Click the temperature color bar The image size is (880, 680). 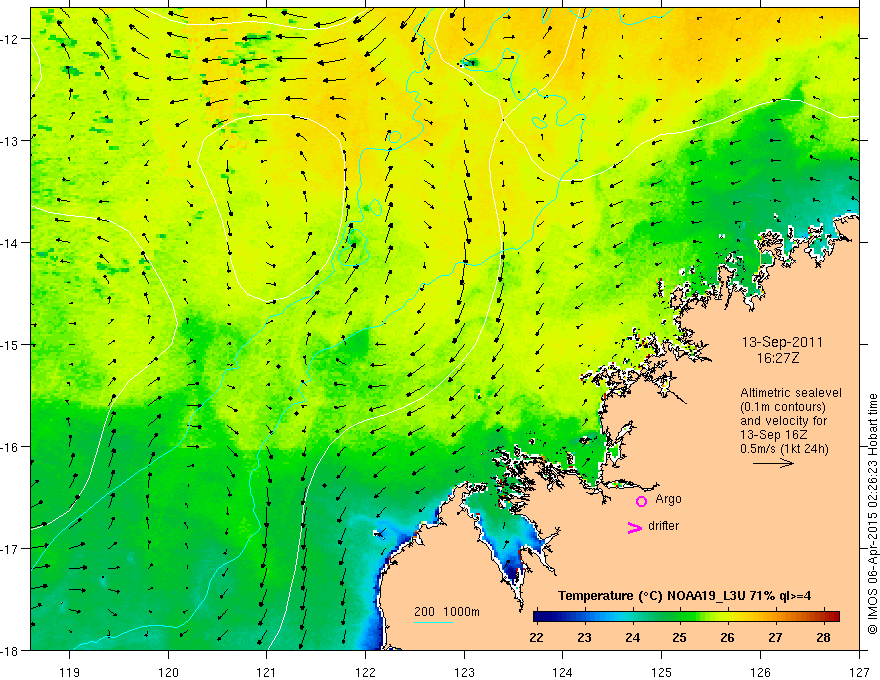[686, 616]
